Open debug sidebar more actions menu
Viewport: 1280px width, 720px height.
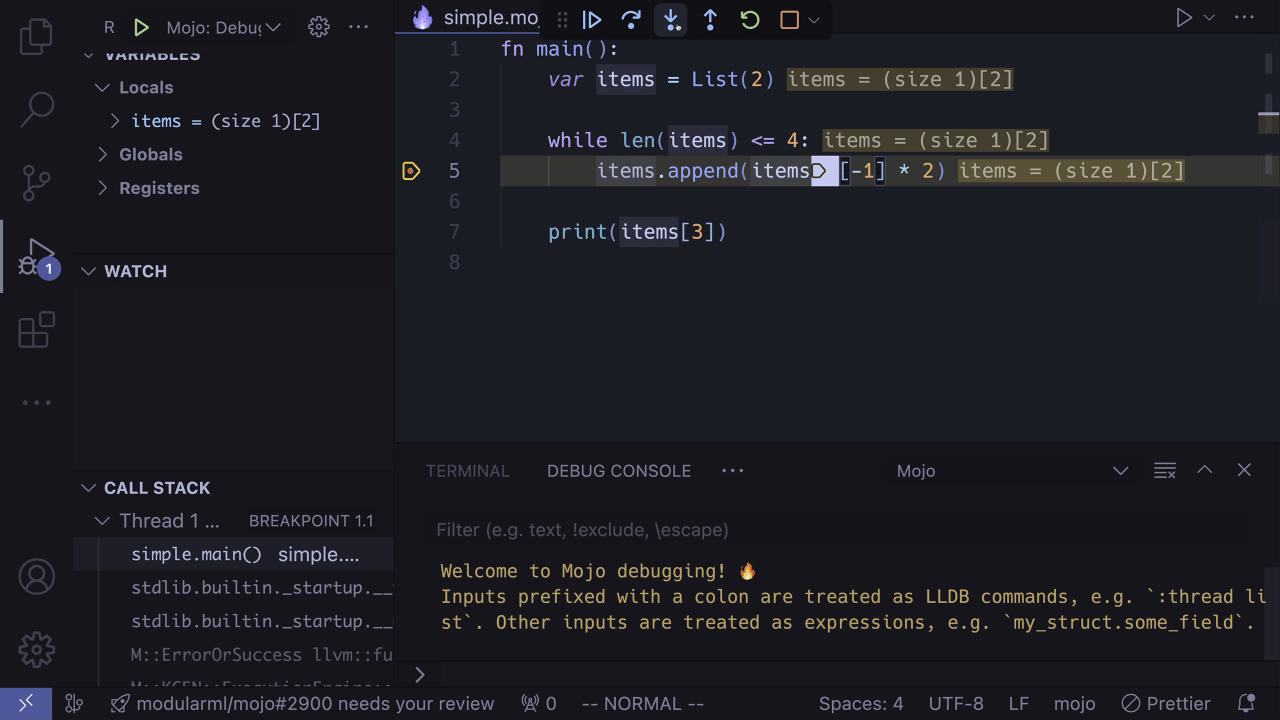coord(358,27)
